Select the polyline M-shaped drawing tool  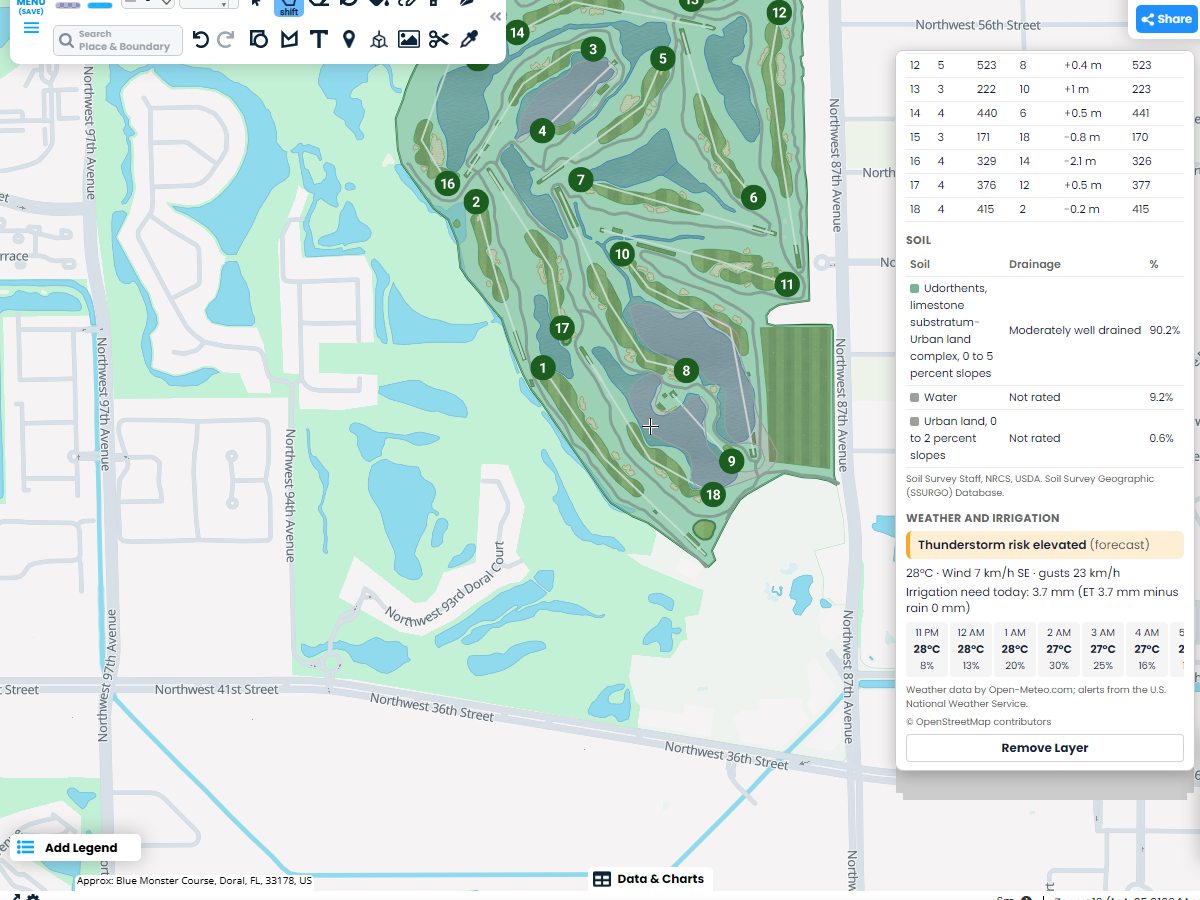[289, 39]
